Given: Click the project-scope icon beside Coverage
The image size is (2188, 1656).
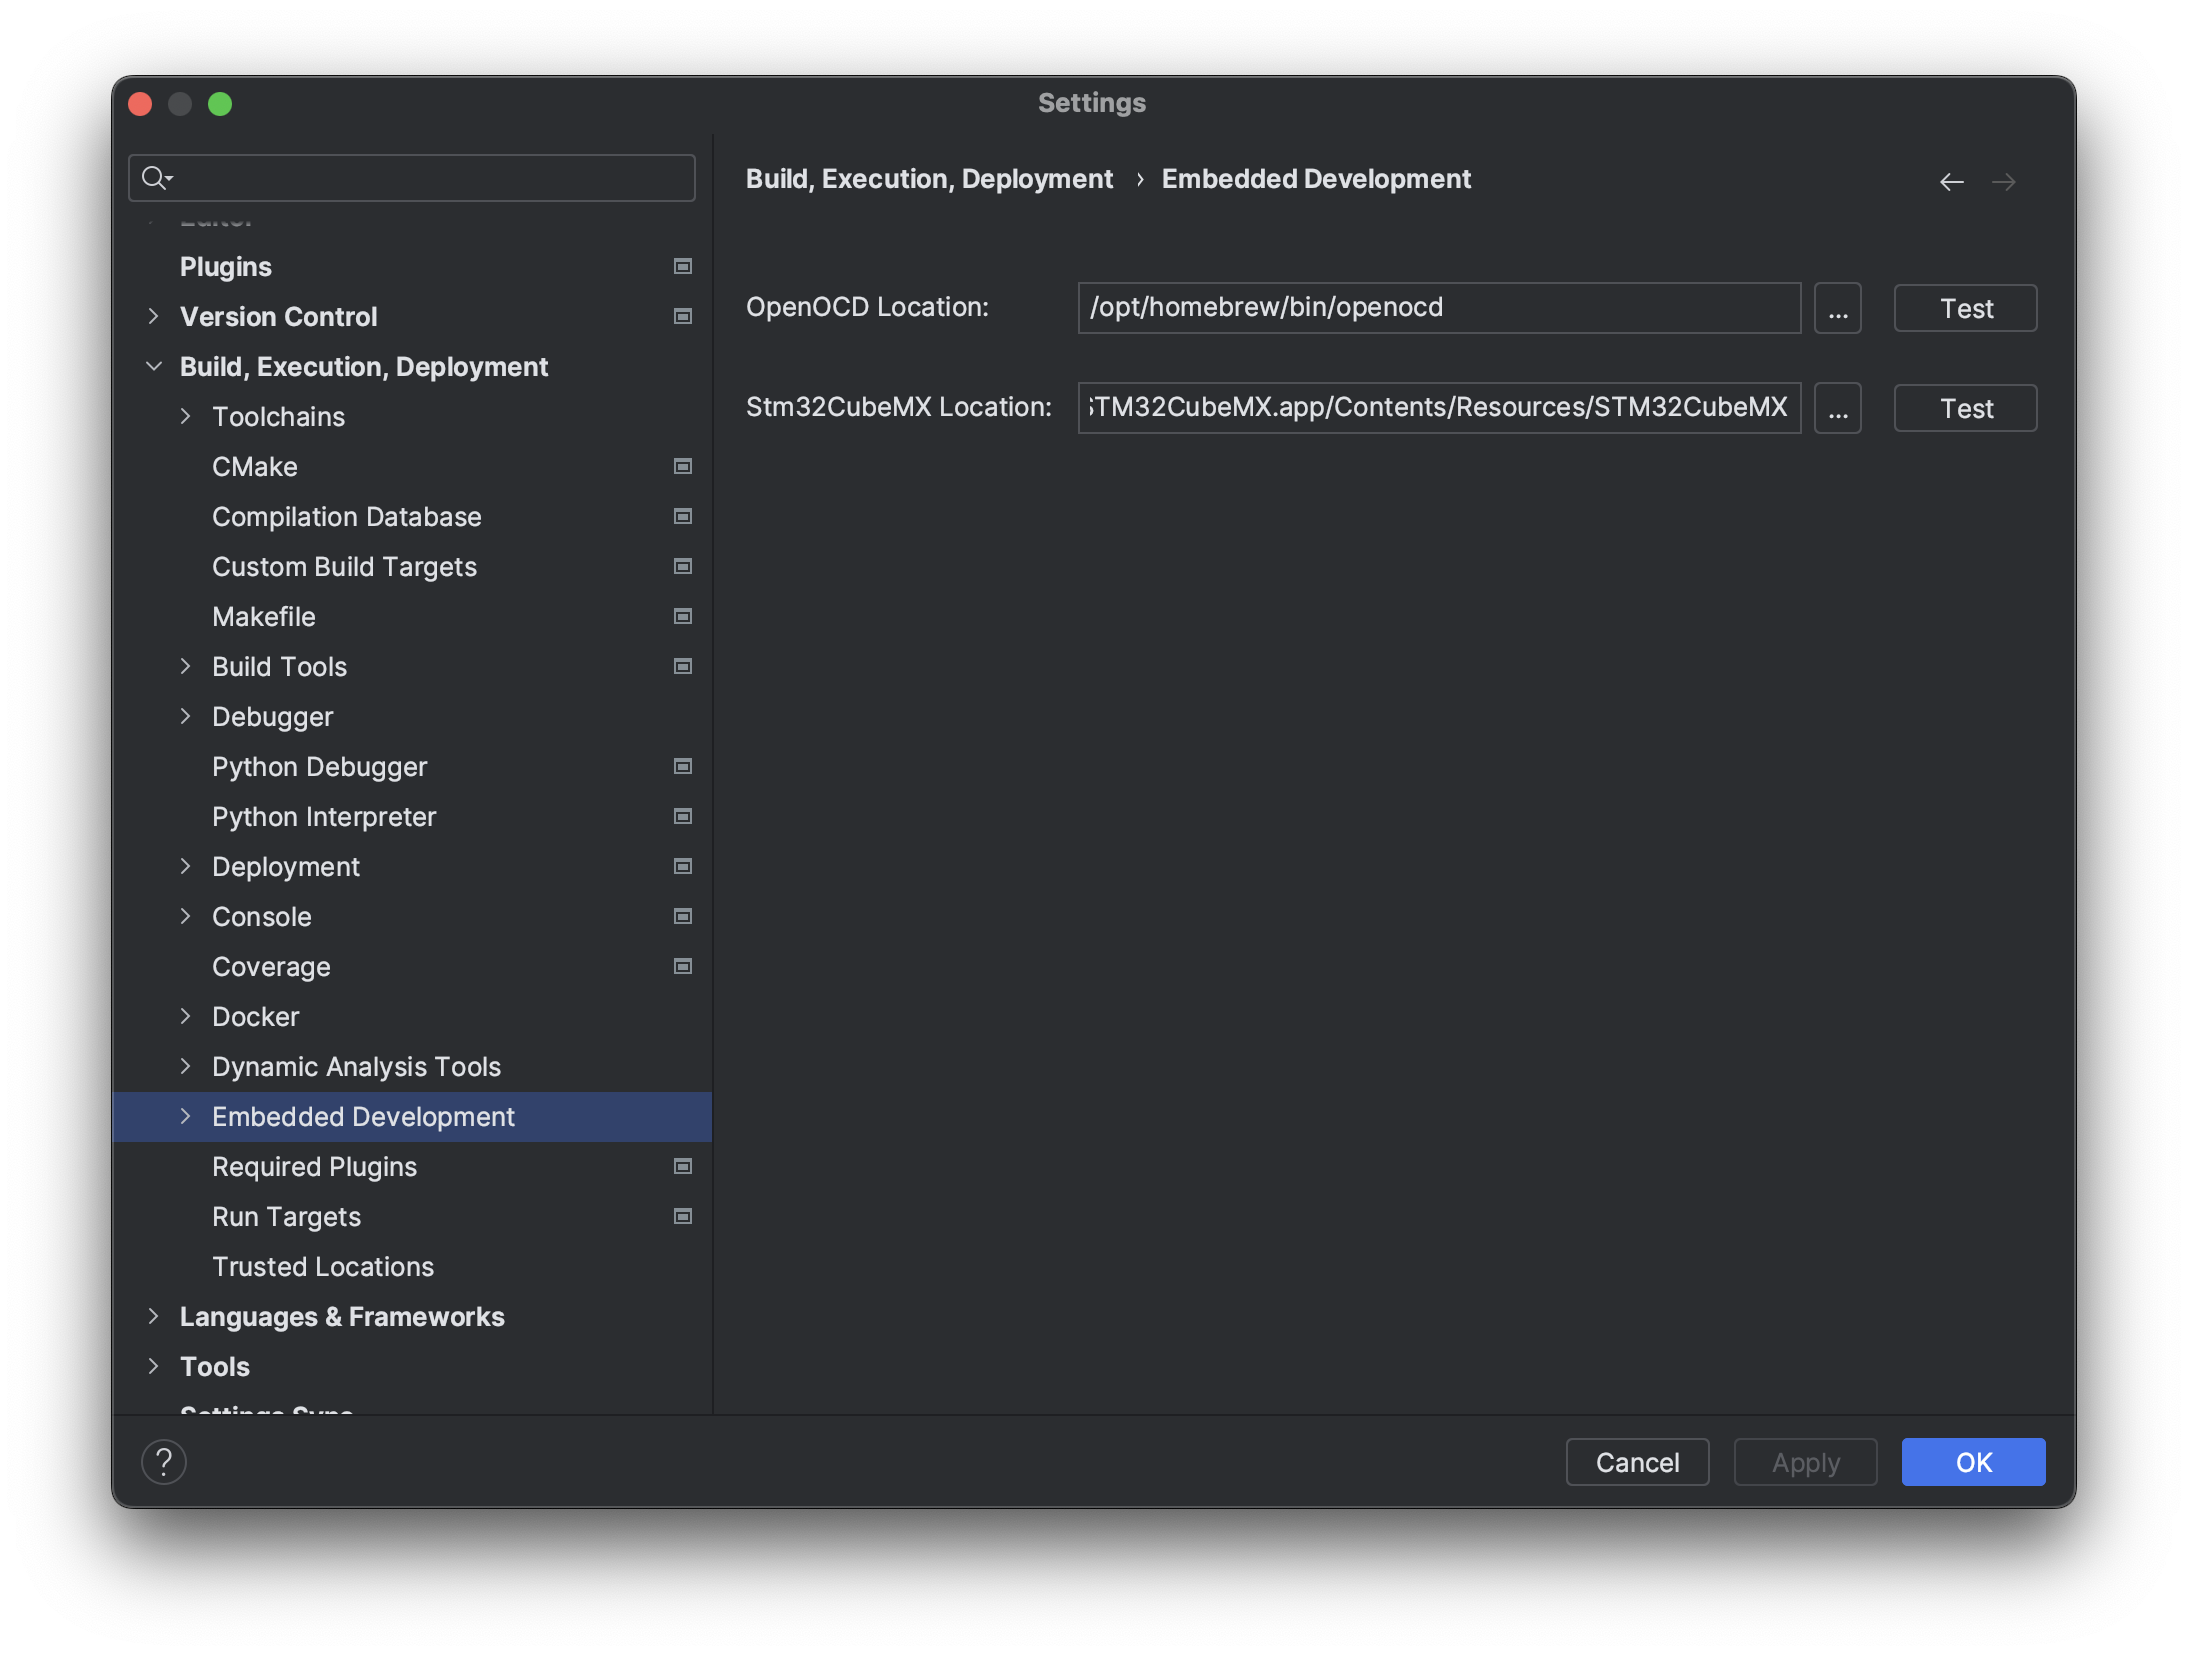Looking at the screenshot, I should tap(681, 966).
